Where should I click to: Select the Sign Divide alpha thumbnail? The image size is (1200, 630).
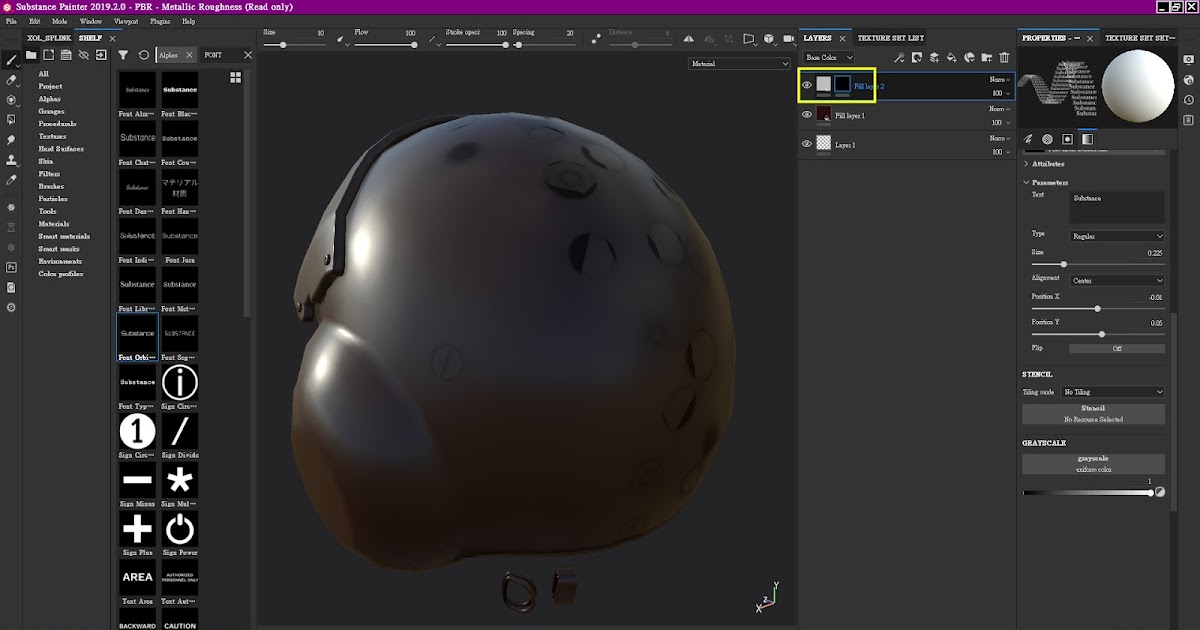coord(180,432)
